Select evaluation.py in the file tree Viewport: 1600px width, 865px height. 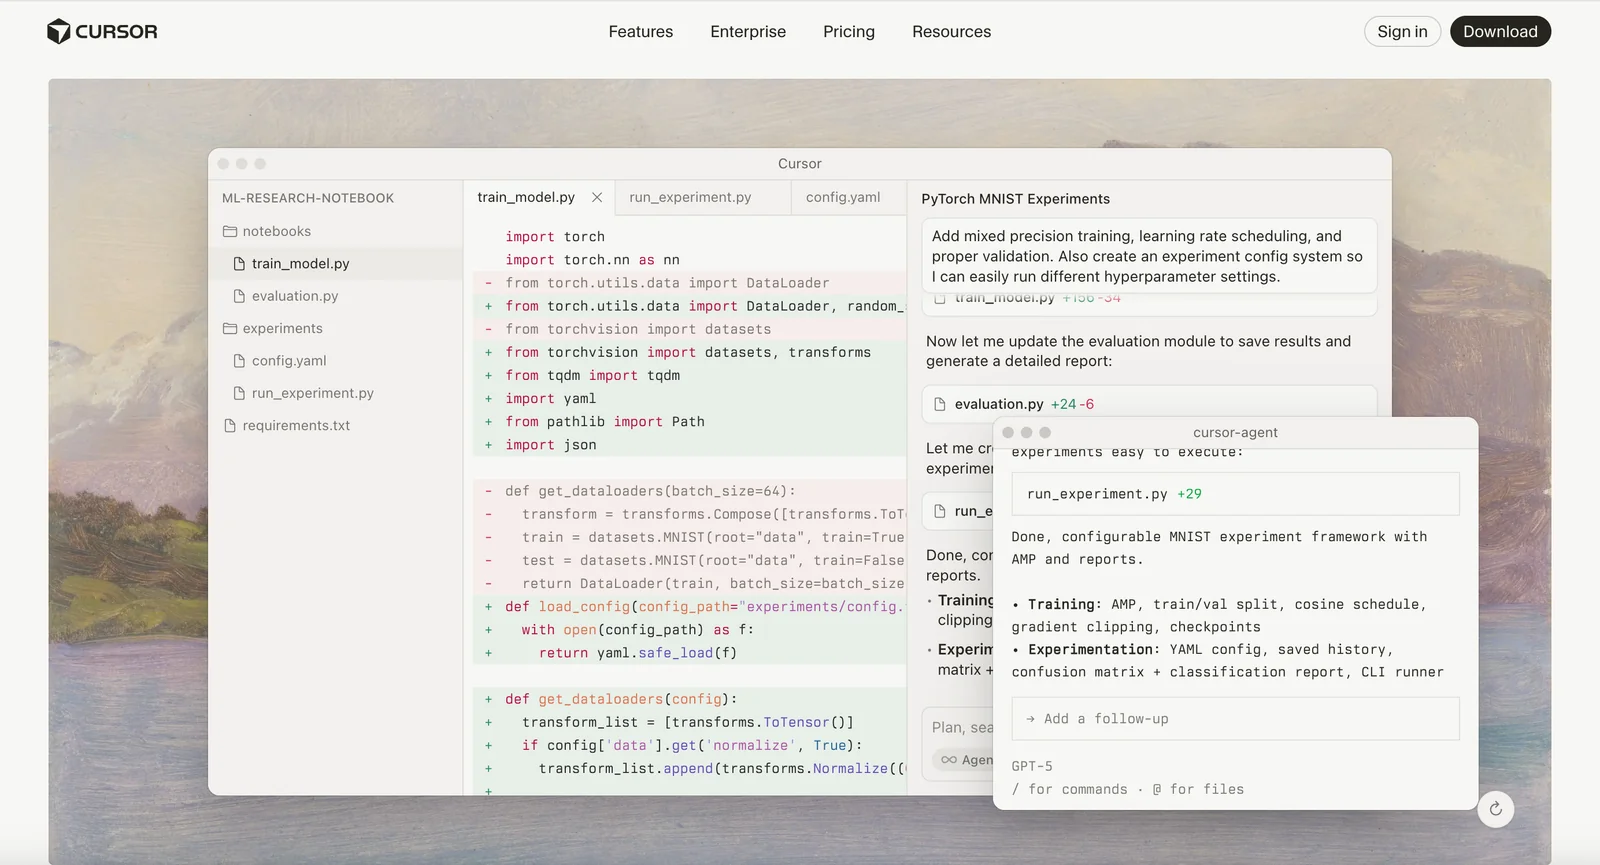[295, 296]
